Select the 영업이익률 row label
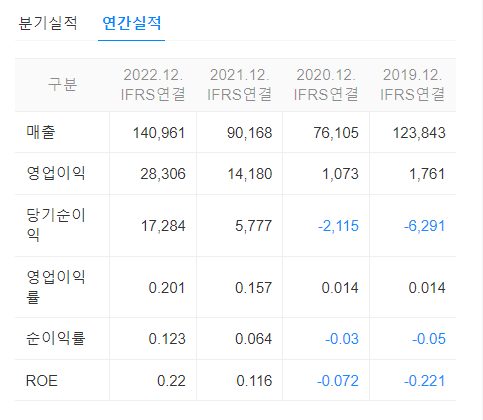 56,287
